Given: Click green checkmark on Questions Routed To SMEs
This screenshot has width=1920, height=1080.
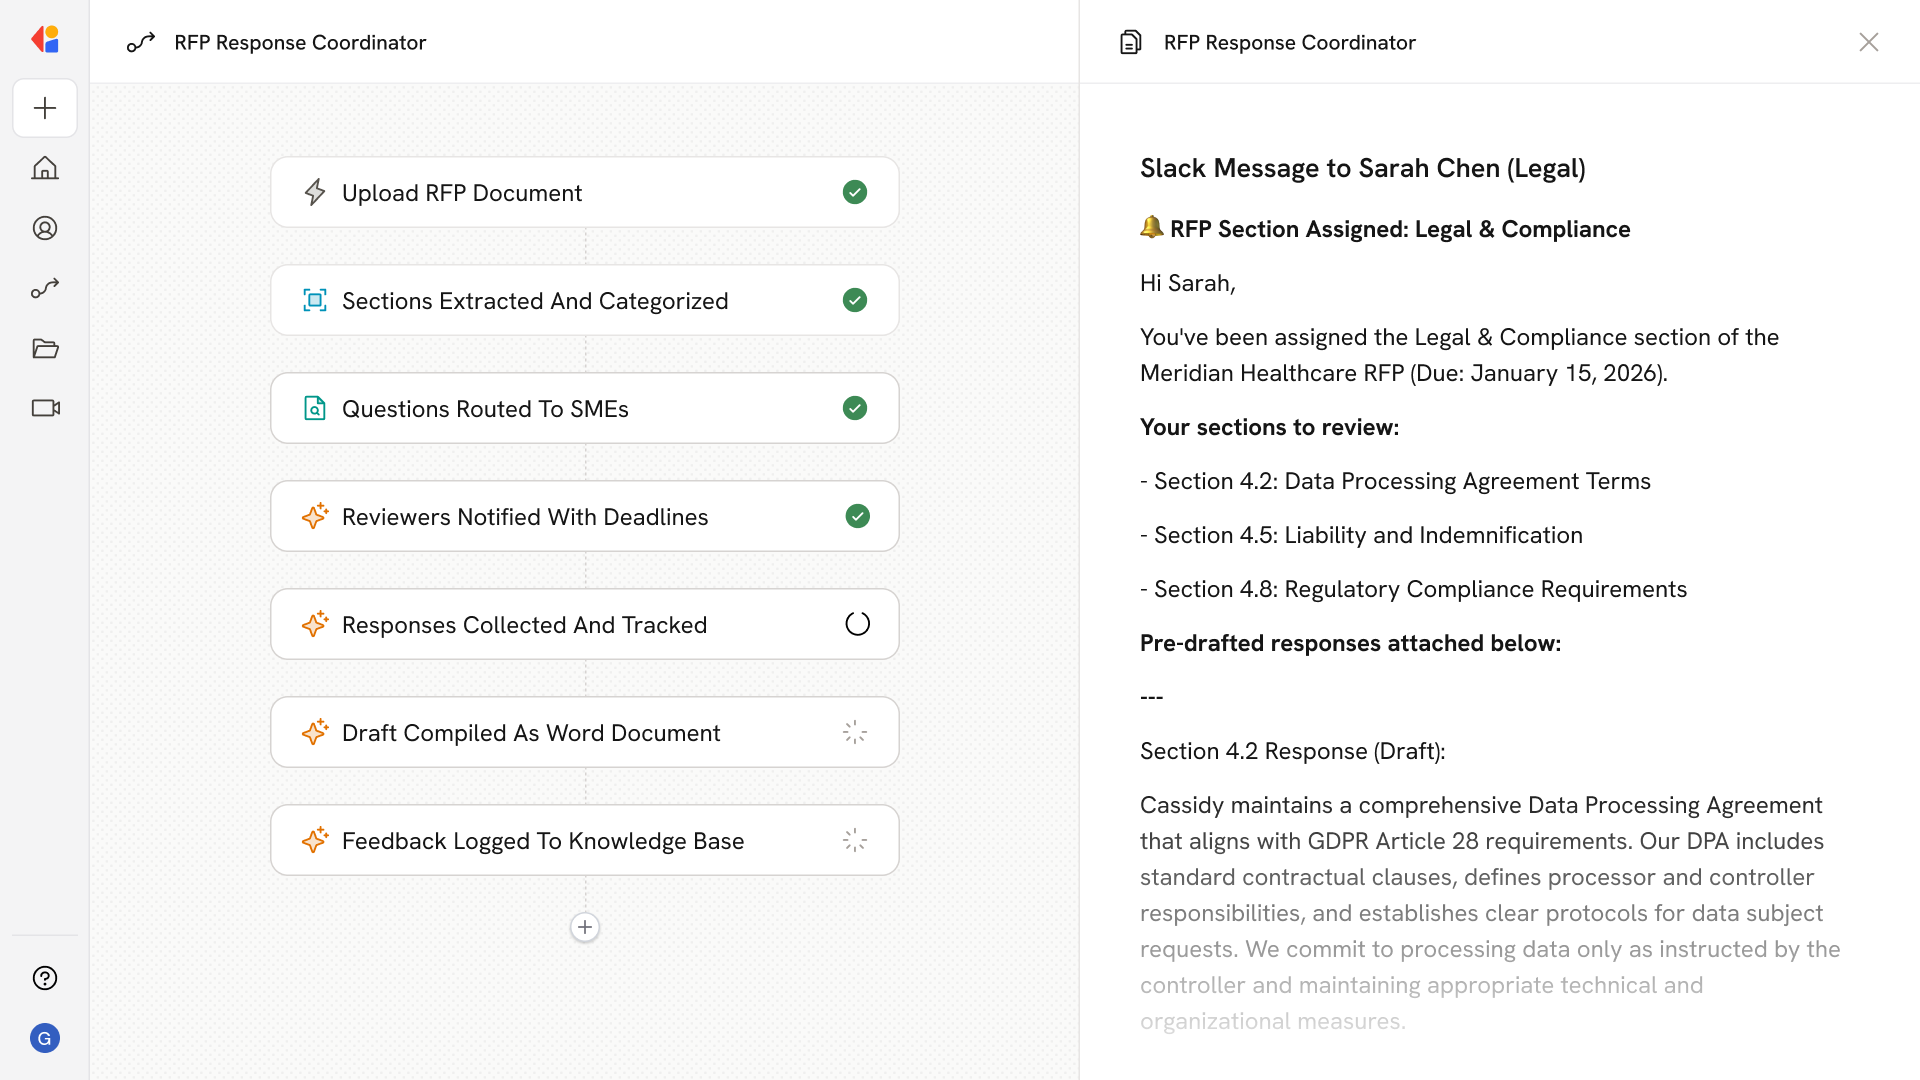Looking at the screenshot, I should click(855, 408).
